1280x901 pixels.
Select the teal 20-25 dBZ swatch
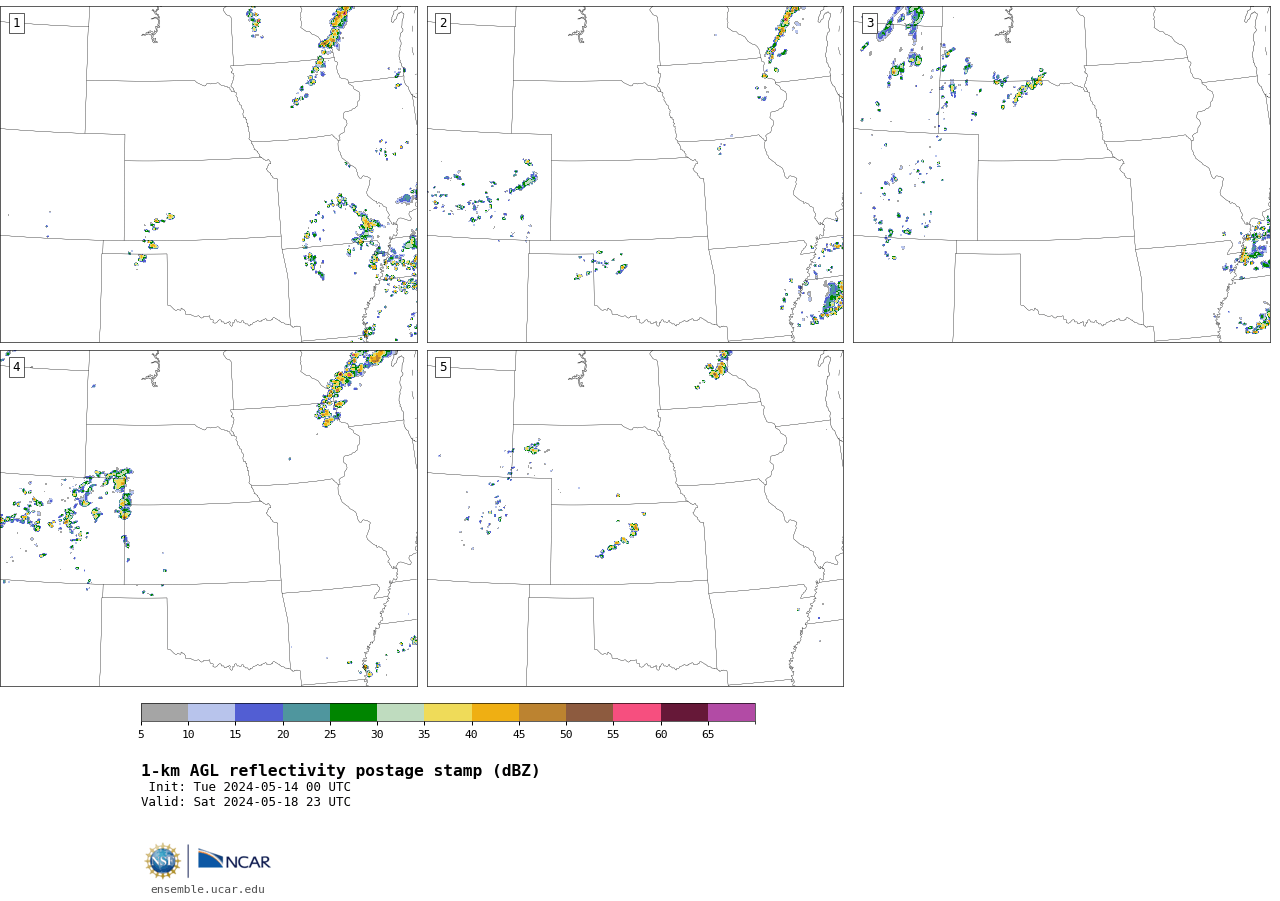point(306,713)
